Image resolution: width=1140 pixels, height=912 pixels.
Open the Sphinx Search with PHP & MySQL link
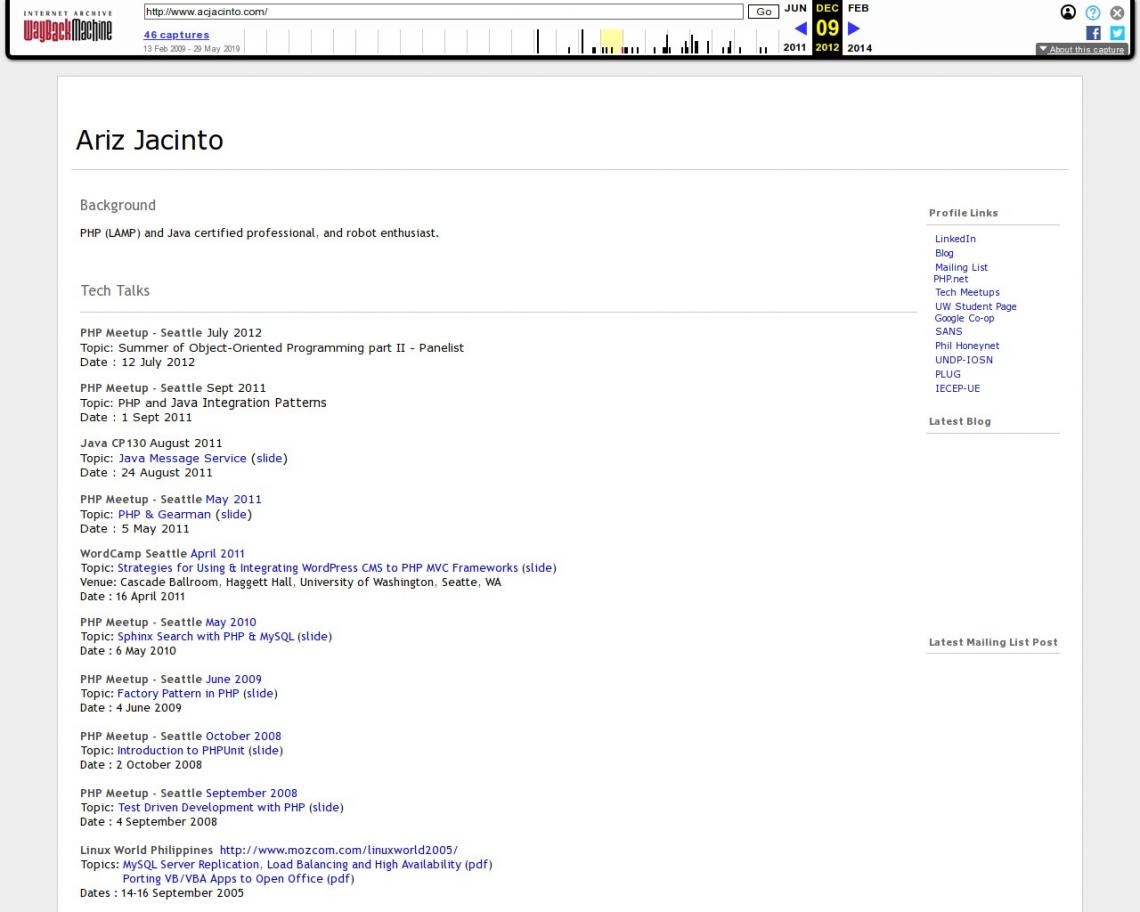coord(206,636)
